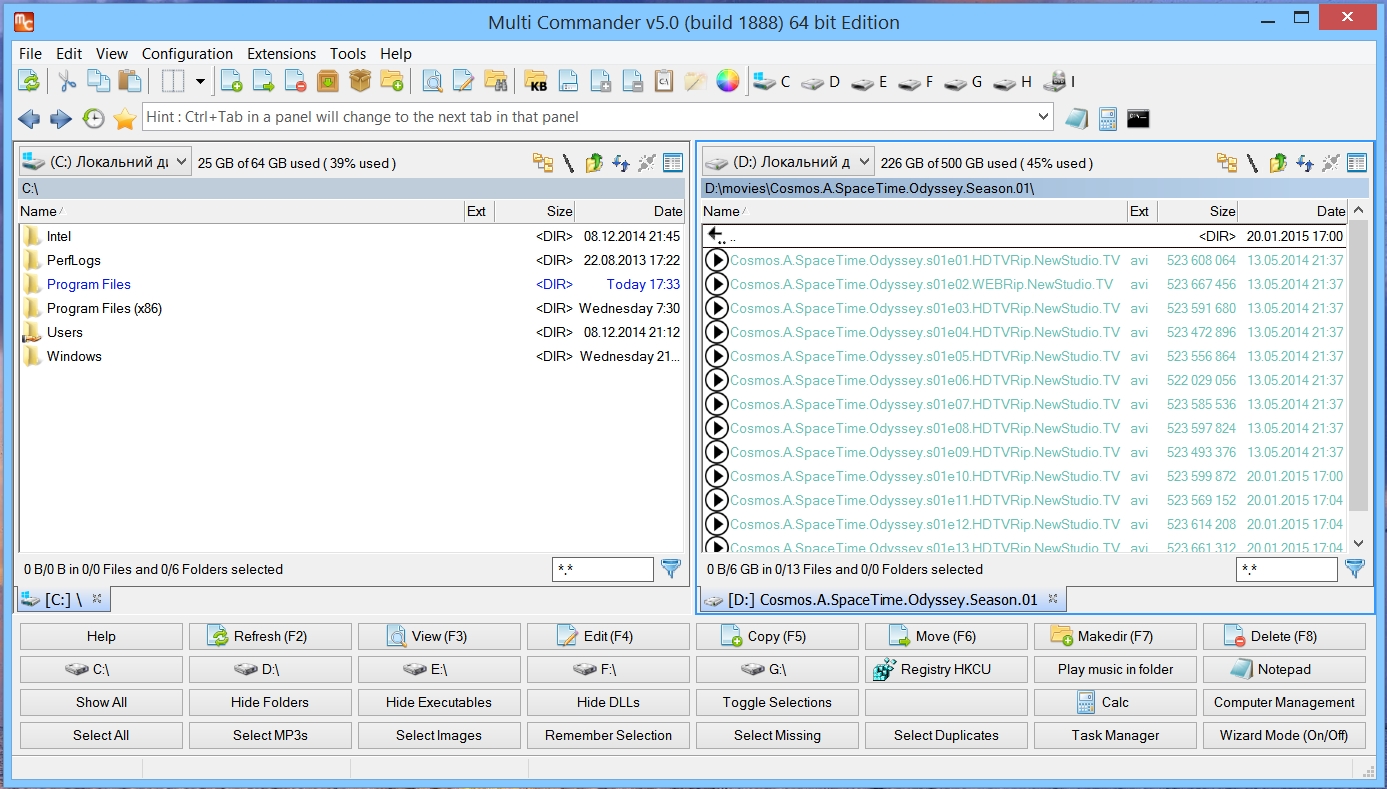Viewport: 1387px width, 789px height.
Task: Switch to drive D in the toolbar
Action: (x=820, y=82)
